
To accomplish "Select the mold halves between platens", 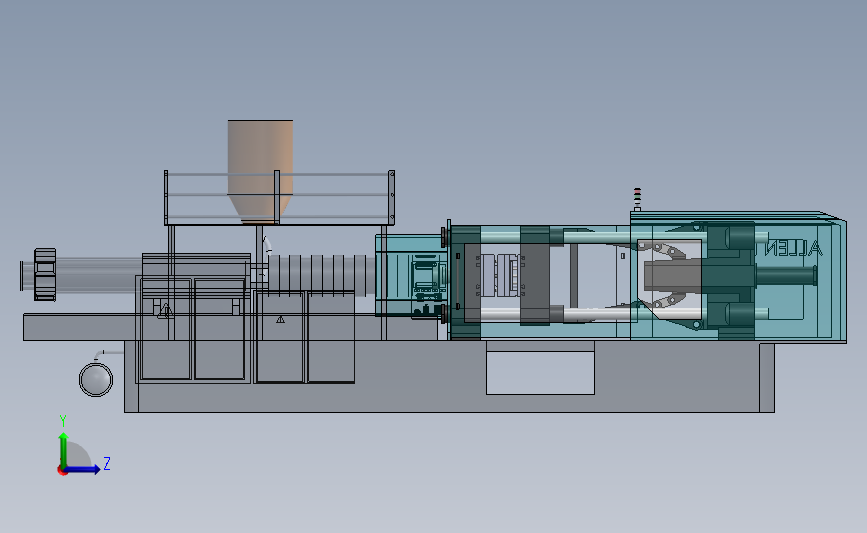I will (x=499, y=275).
